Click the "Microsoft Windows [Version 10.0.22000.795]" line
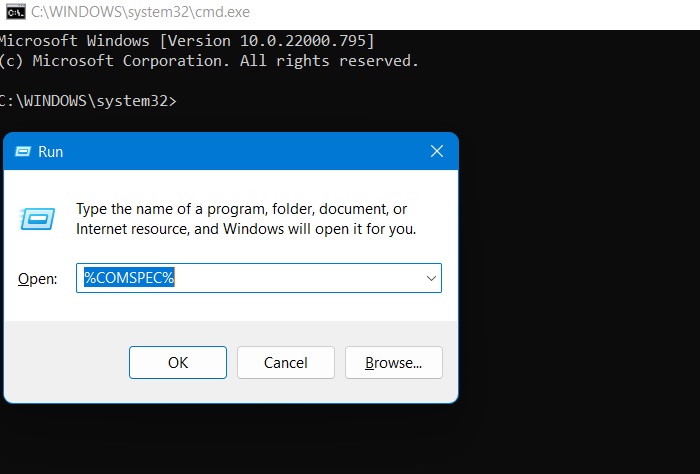This screenshot has height=474, width=700. 187,41
